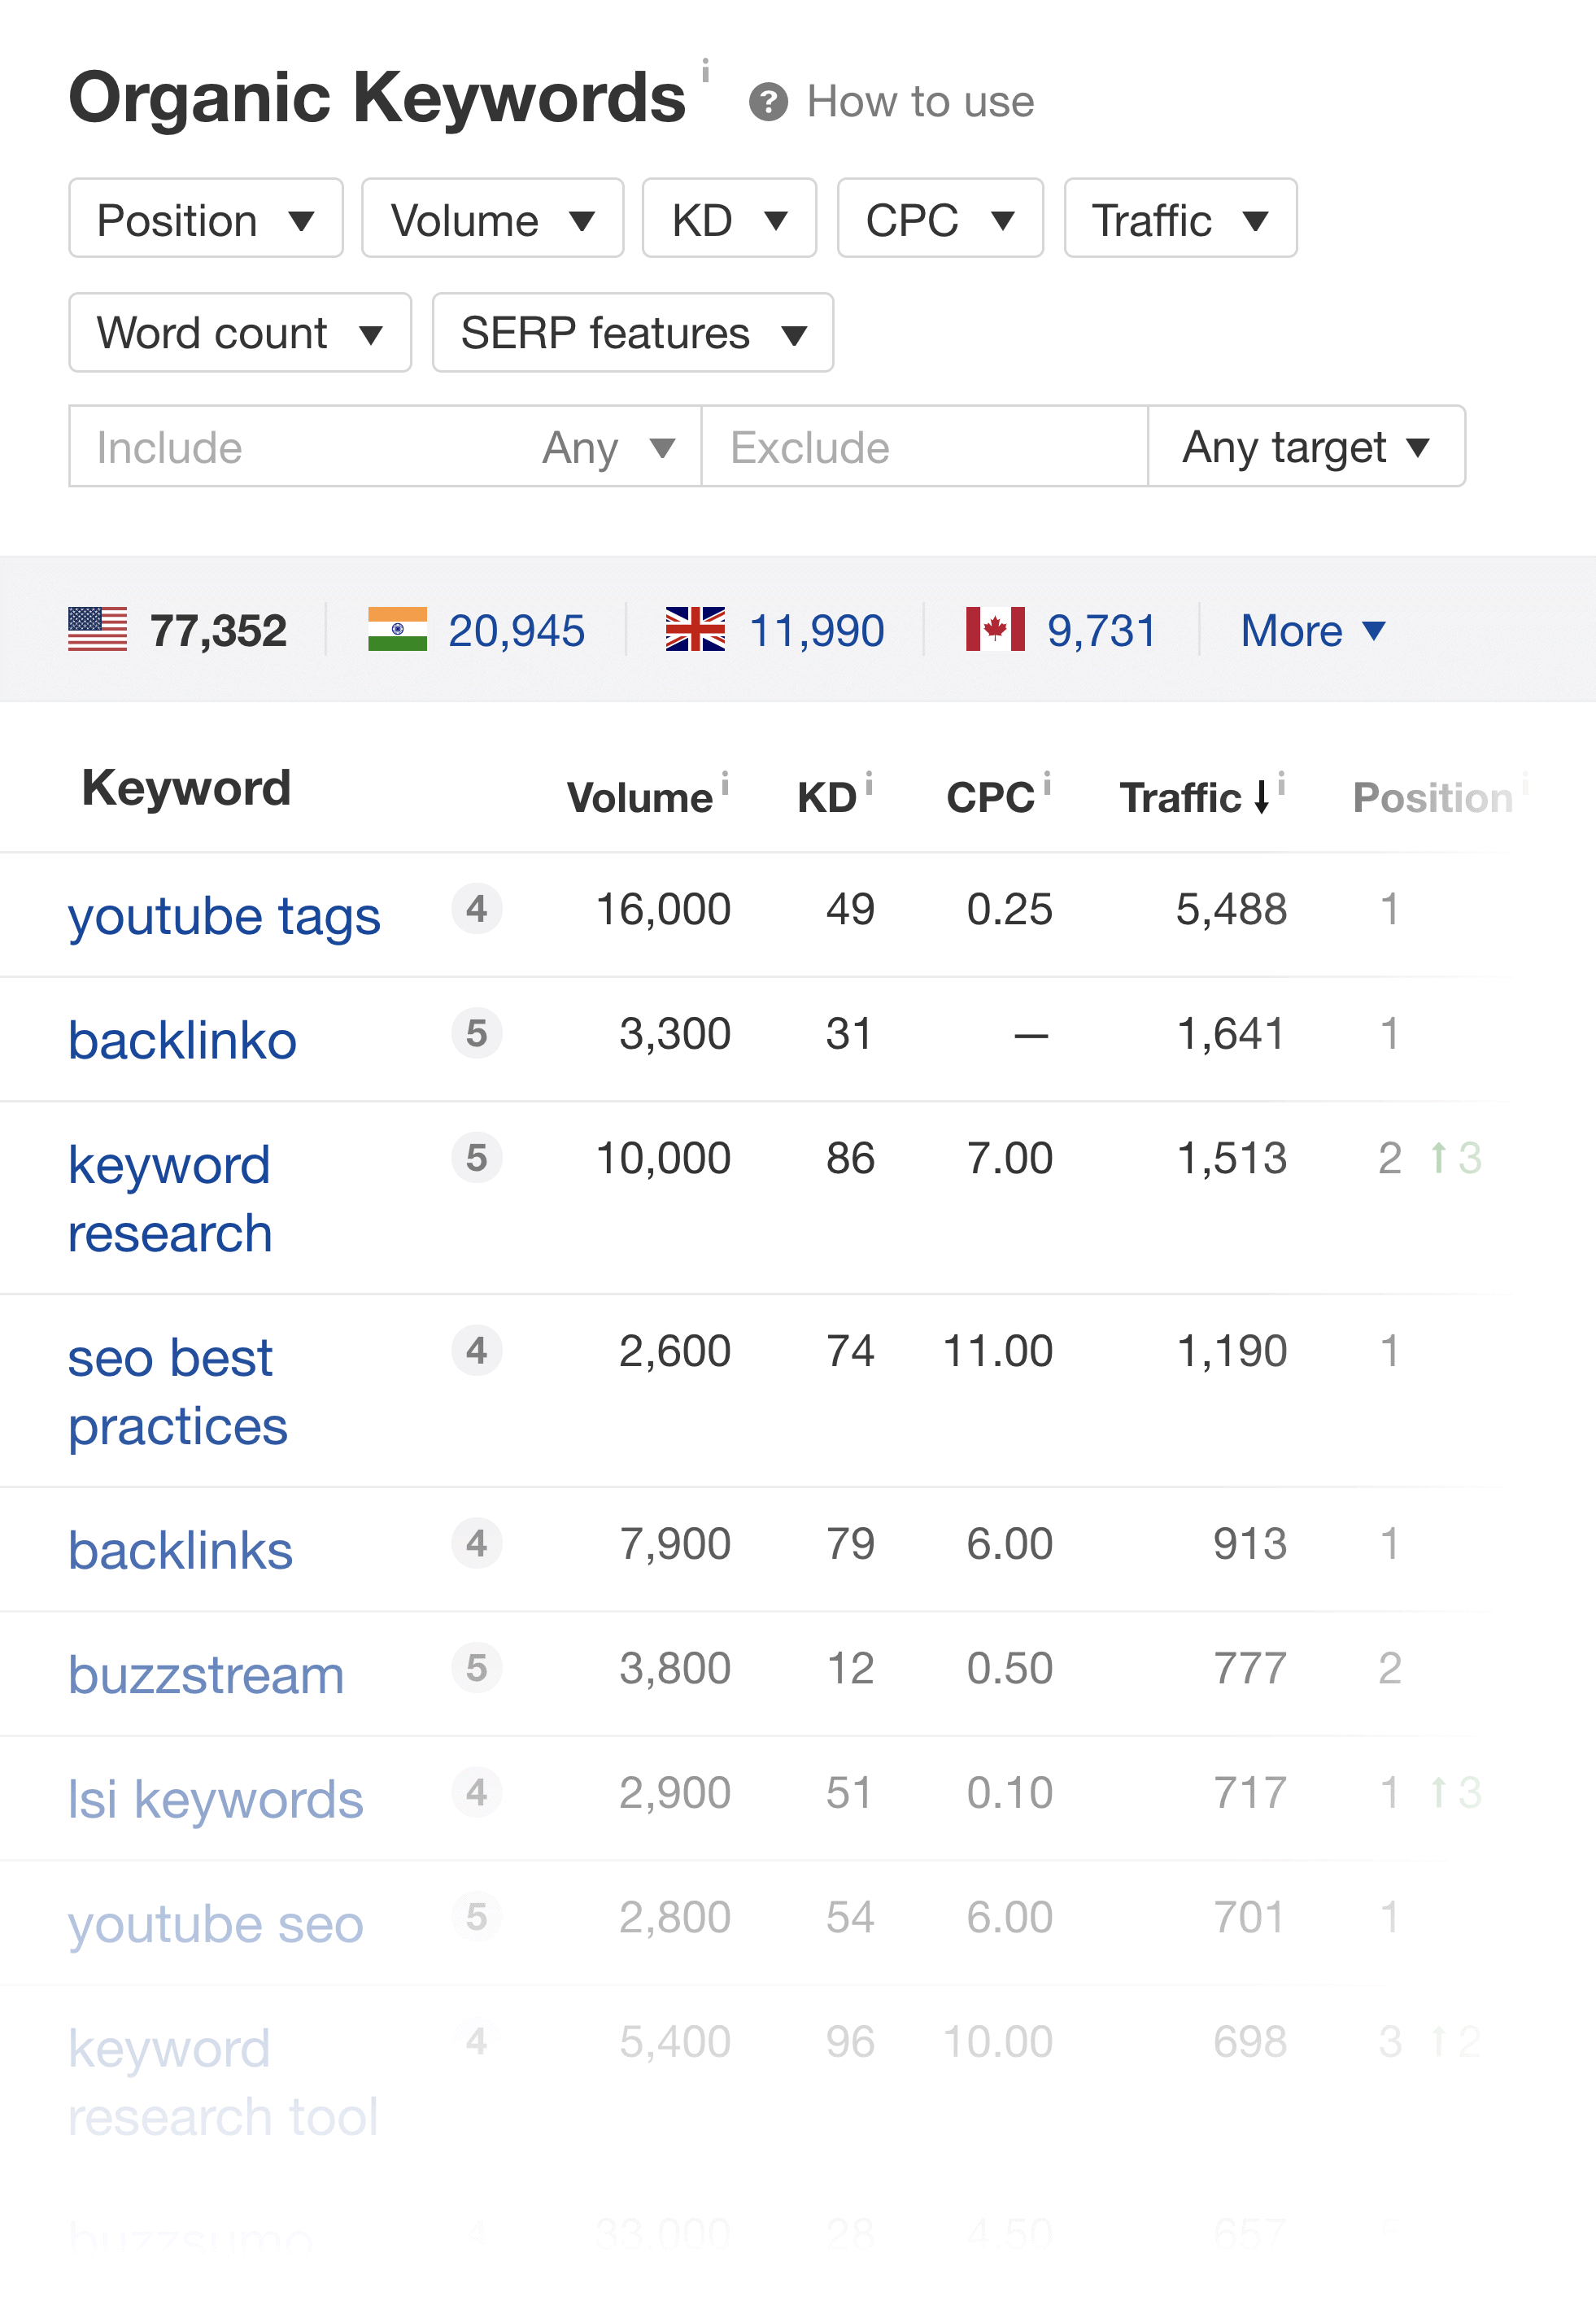Click SERP features badge for lsi keywords
This screenshot has height=2305, width=1596.
(477, 1793)
